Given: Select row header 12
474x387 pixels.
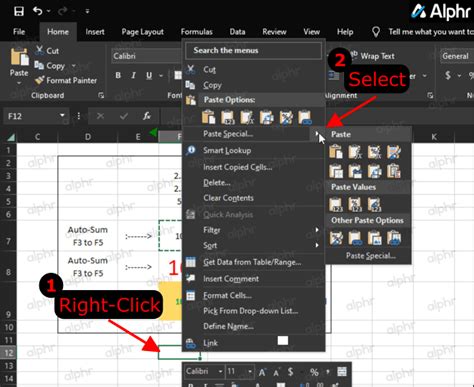Looking at the screenshot, I should click(x=8, y=353).
